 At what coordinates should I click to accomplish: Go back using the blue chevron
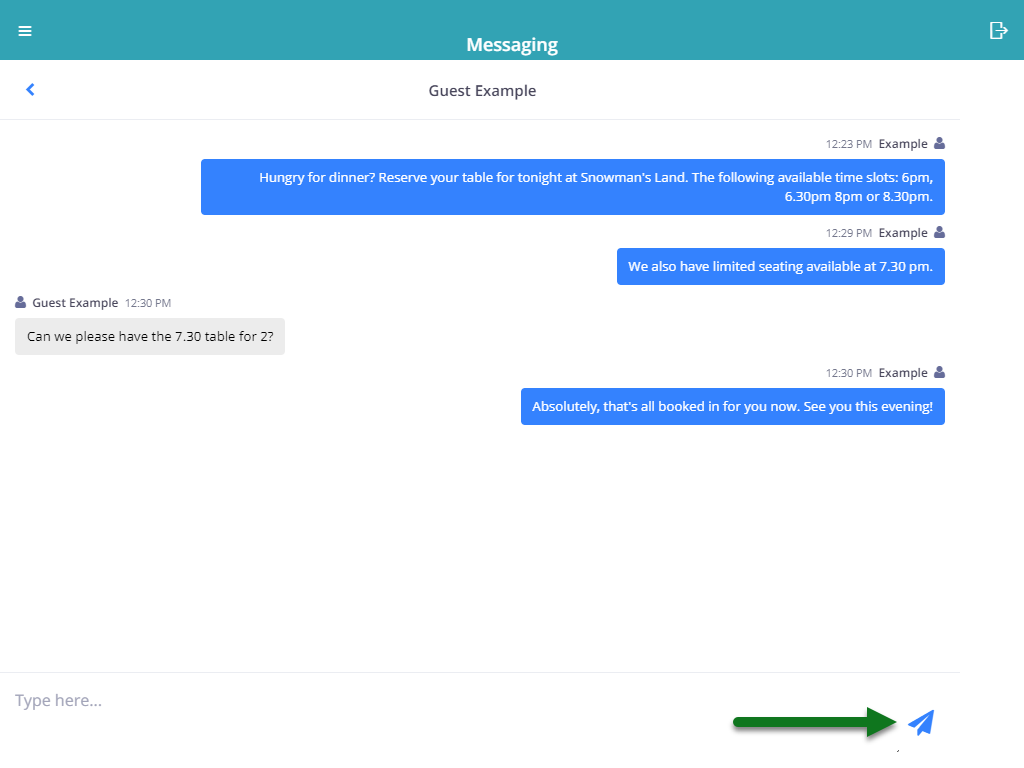(30, 89)
